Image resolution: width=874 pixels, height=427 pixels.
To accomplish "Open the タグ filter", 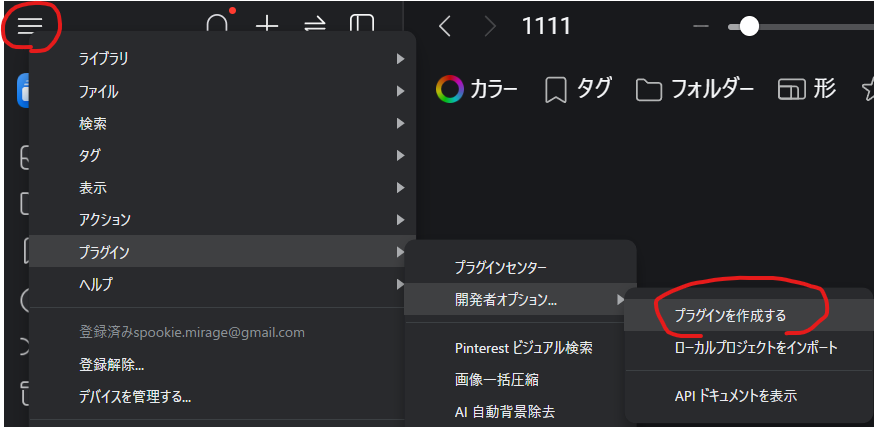I will (578, 89).
